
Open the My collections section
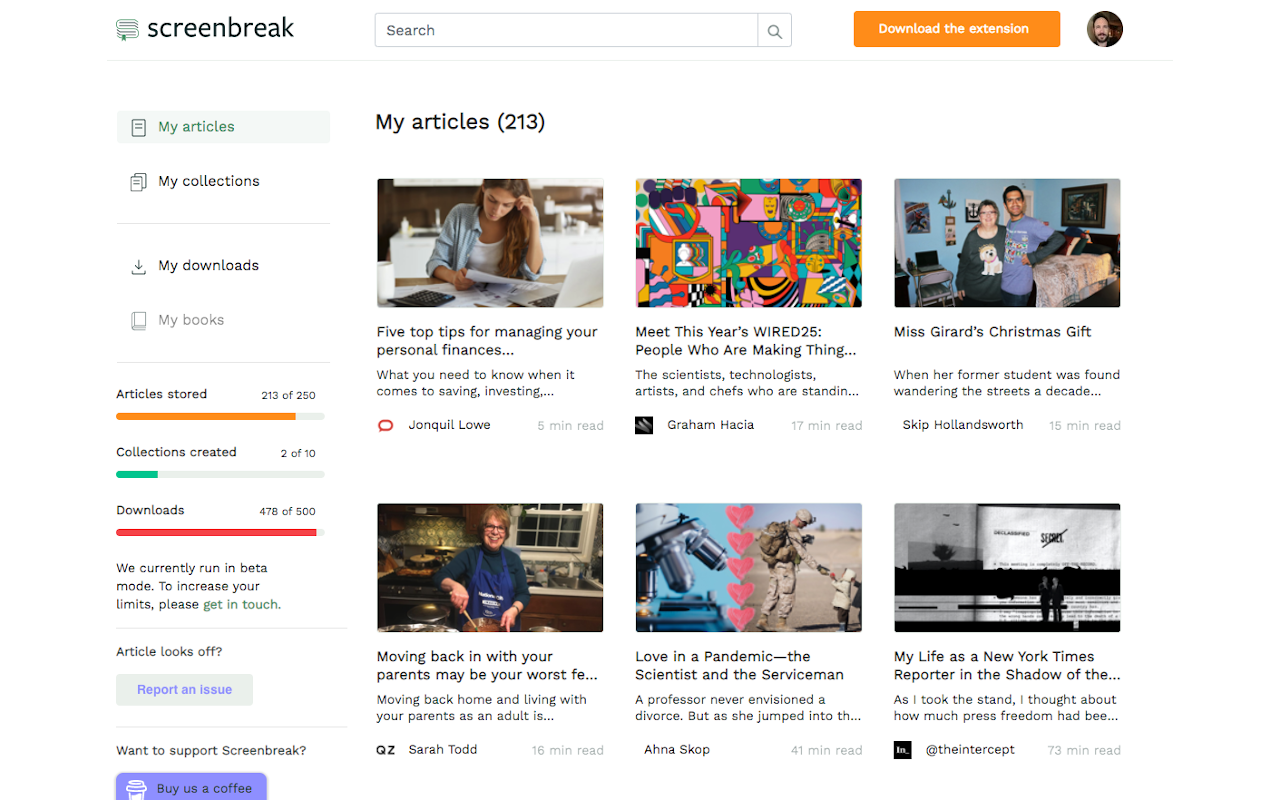(x=208, y=181)
